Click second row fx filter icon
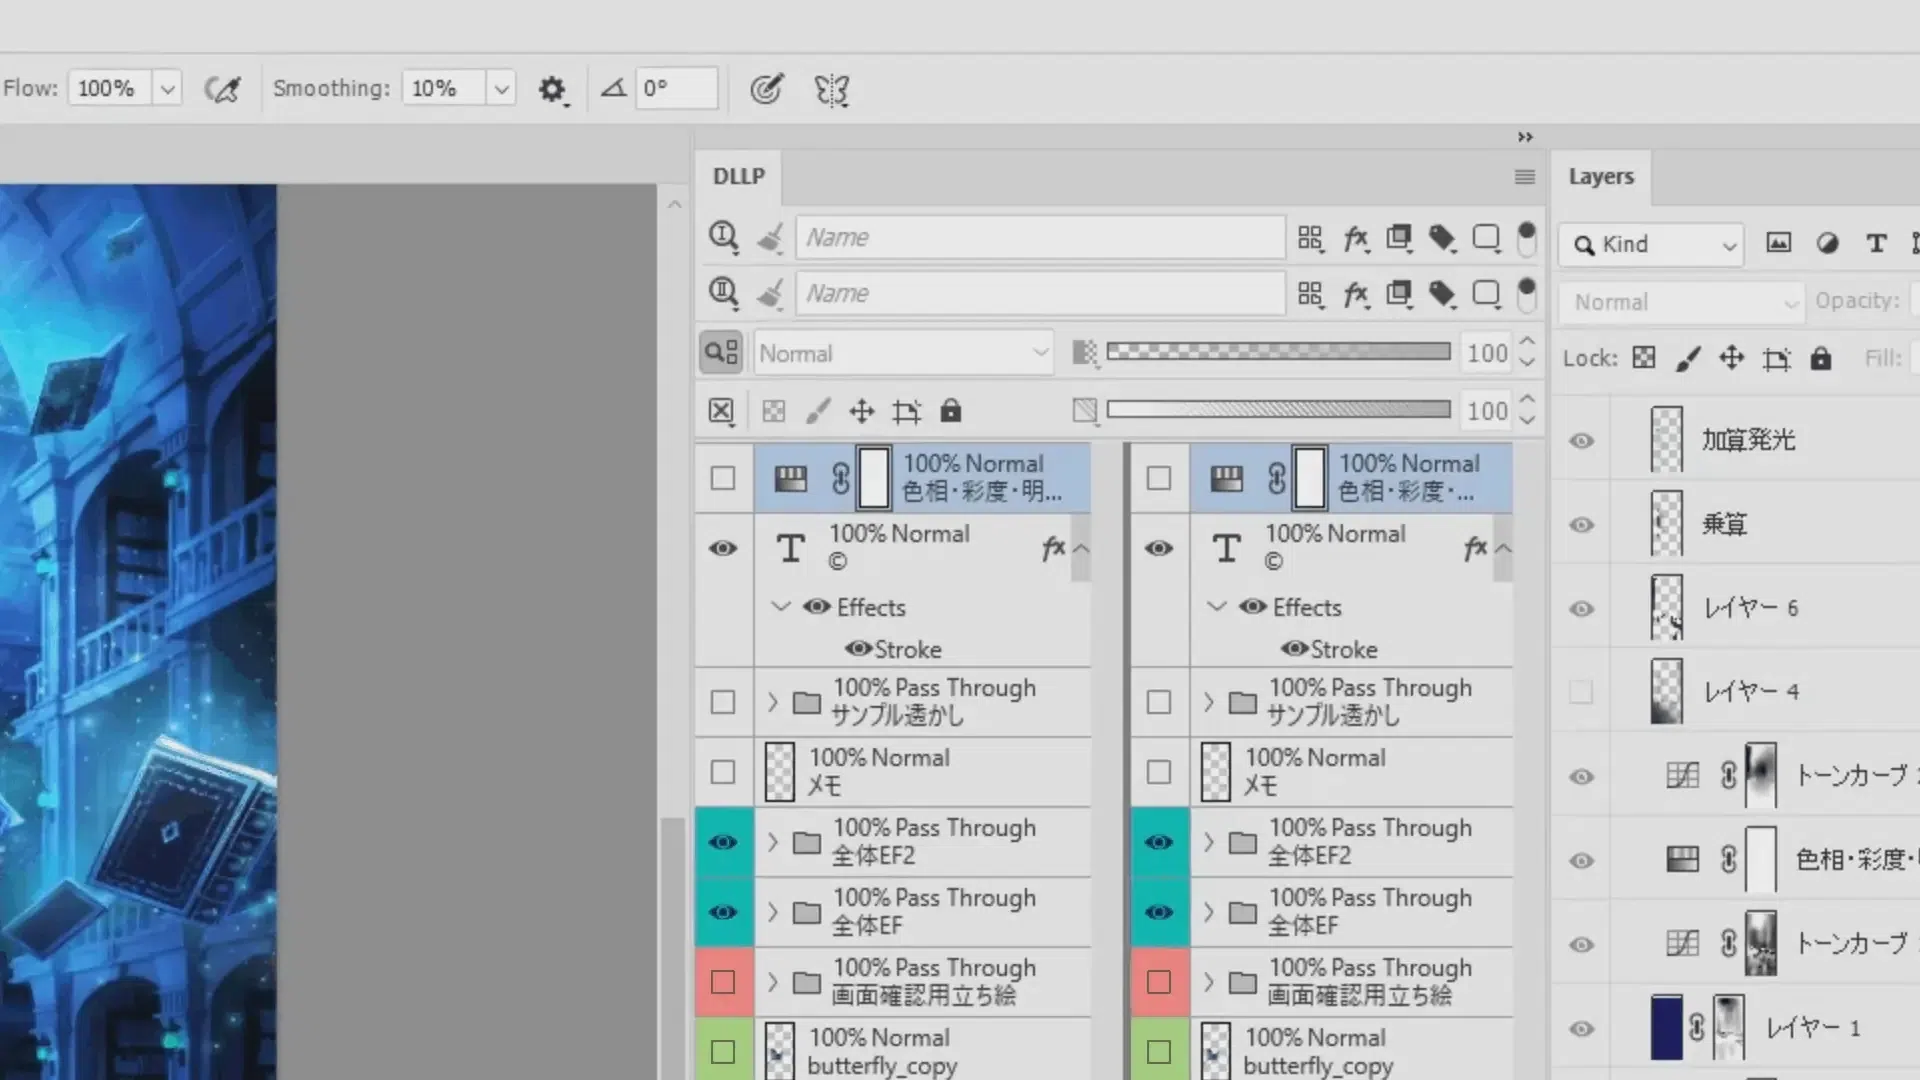Viewport: 1920px width, 1080px height. tap(1356, 294)
